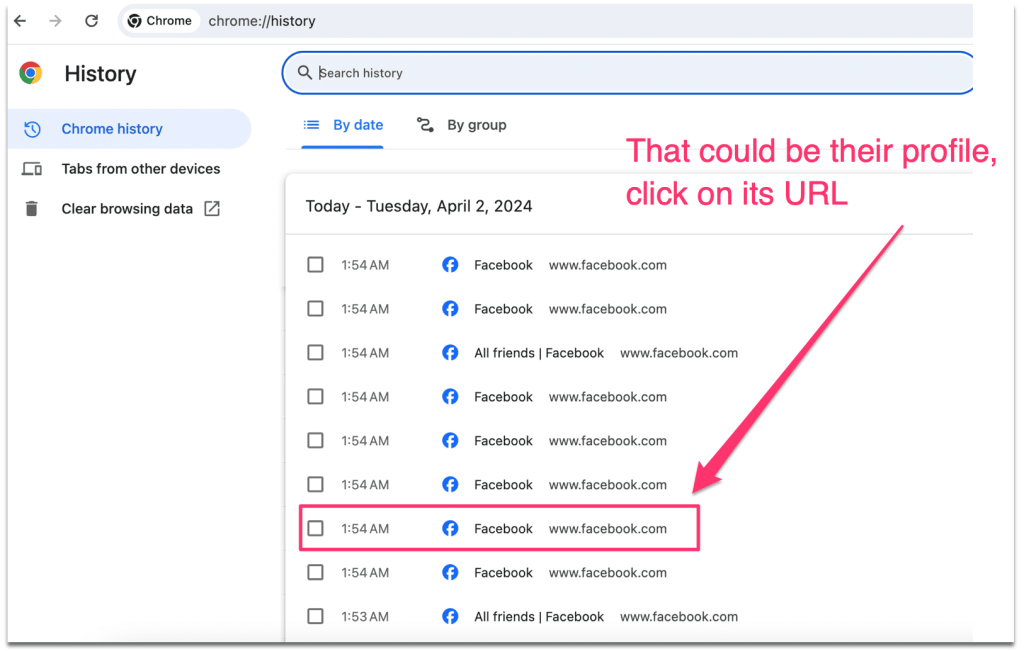Click the browser forward arrow

pos(56,21)
